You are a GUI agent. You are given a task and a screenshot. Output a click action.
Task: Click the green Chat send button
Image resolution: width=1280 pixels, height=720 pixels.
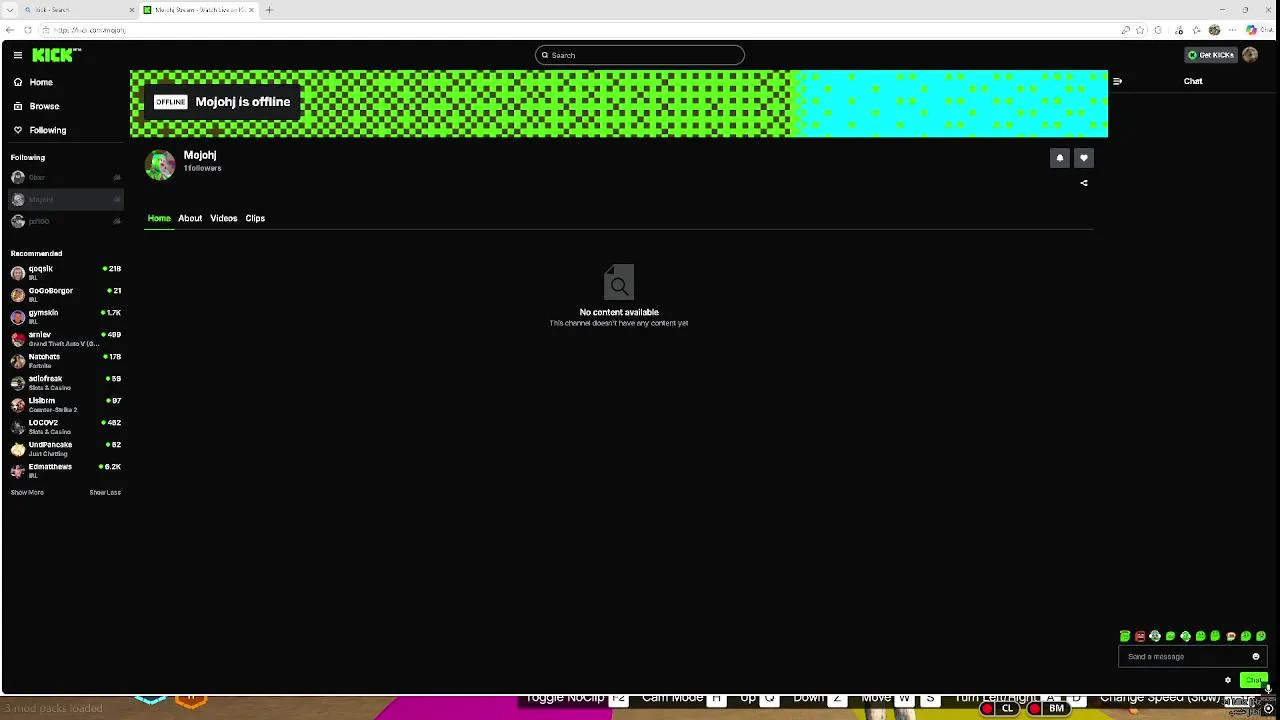(1254, 680)
